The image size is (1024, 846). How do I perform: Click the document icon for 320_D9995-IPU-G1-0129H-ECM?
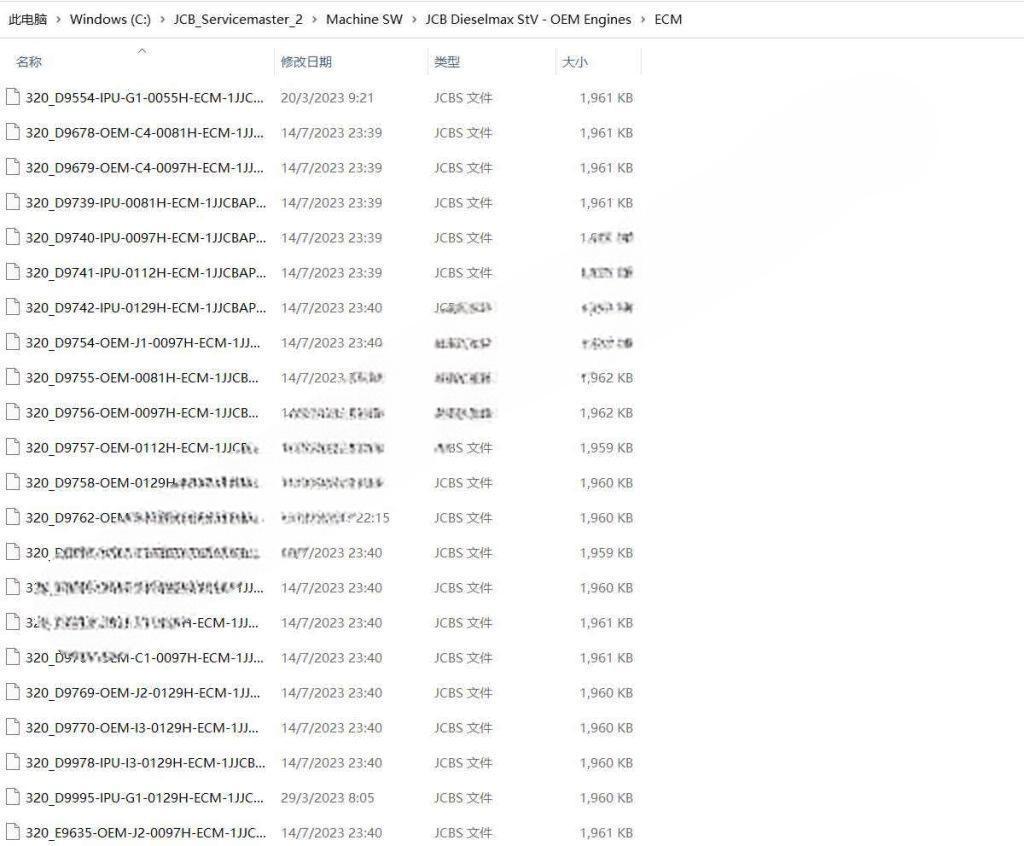(14, 797)
